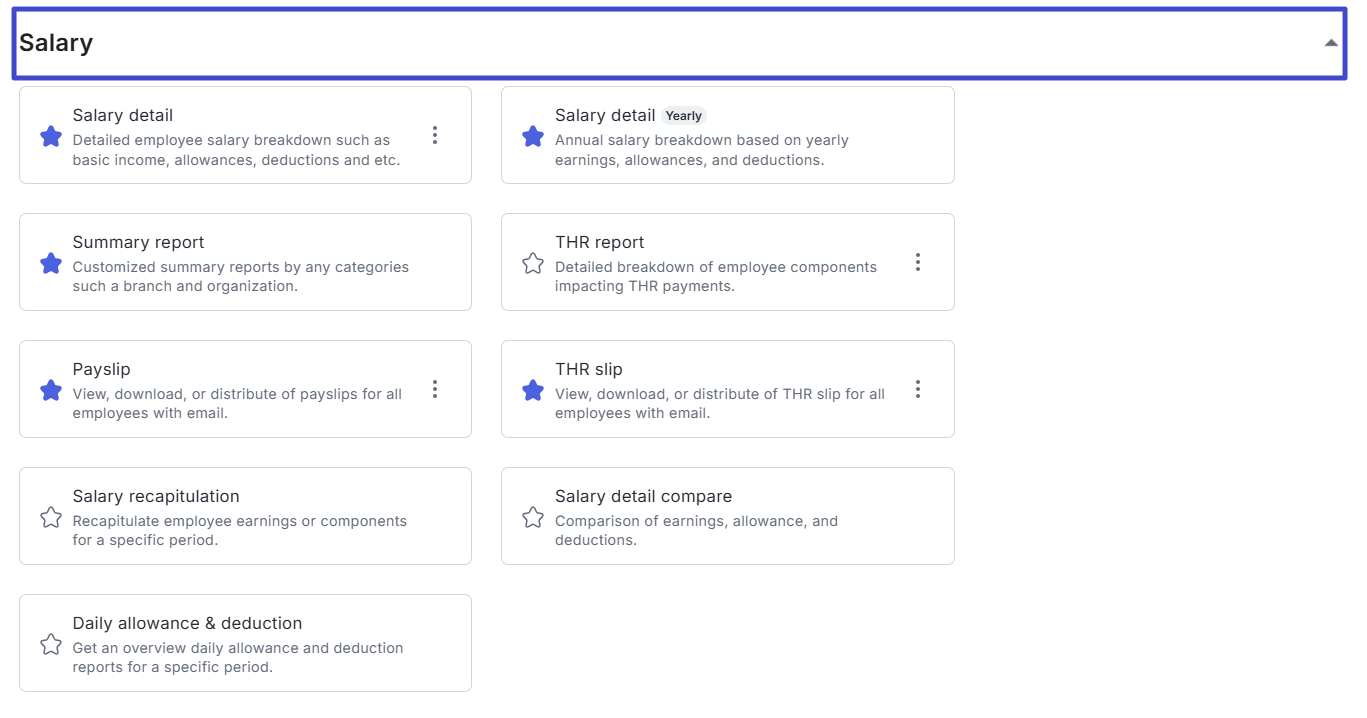This screenshot has height=718, width=1367.
Task: Mark Salary detail compare as favorite
Action: [x=533, y=517]
